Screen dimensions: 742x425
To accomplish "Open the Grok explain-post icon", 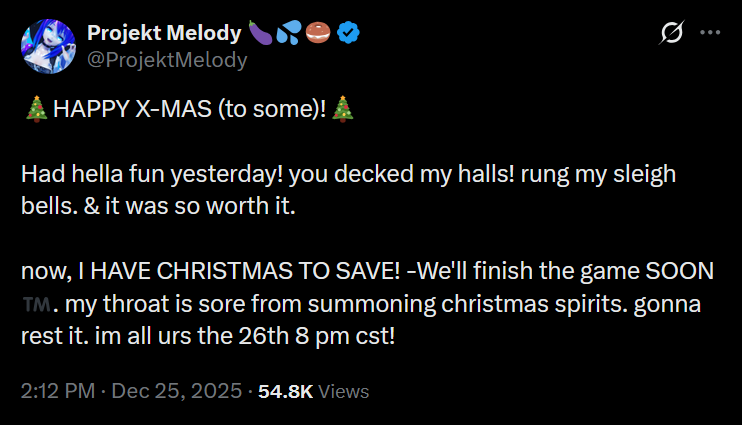I will pyautogui.click(x=671, y=33).
